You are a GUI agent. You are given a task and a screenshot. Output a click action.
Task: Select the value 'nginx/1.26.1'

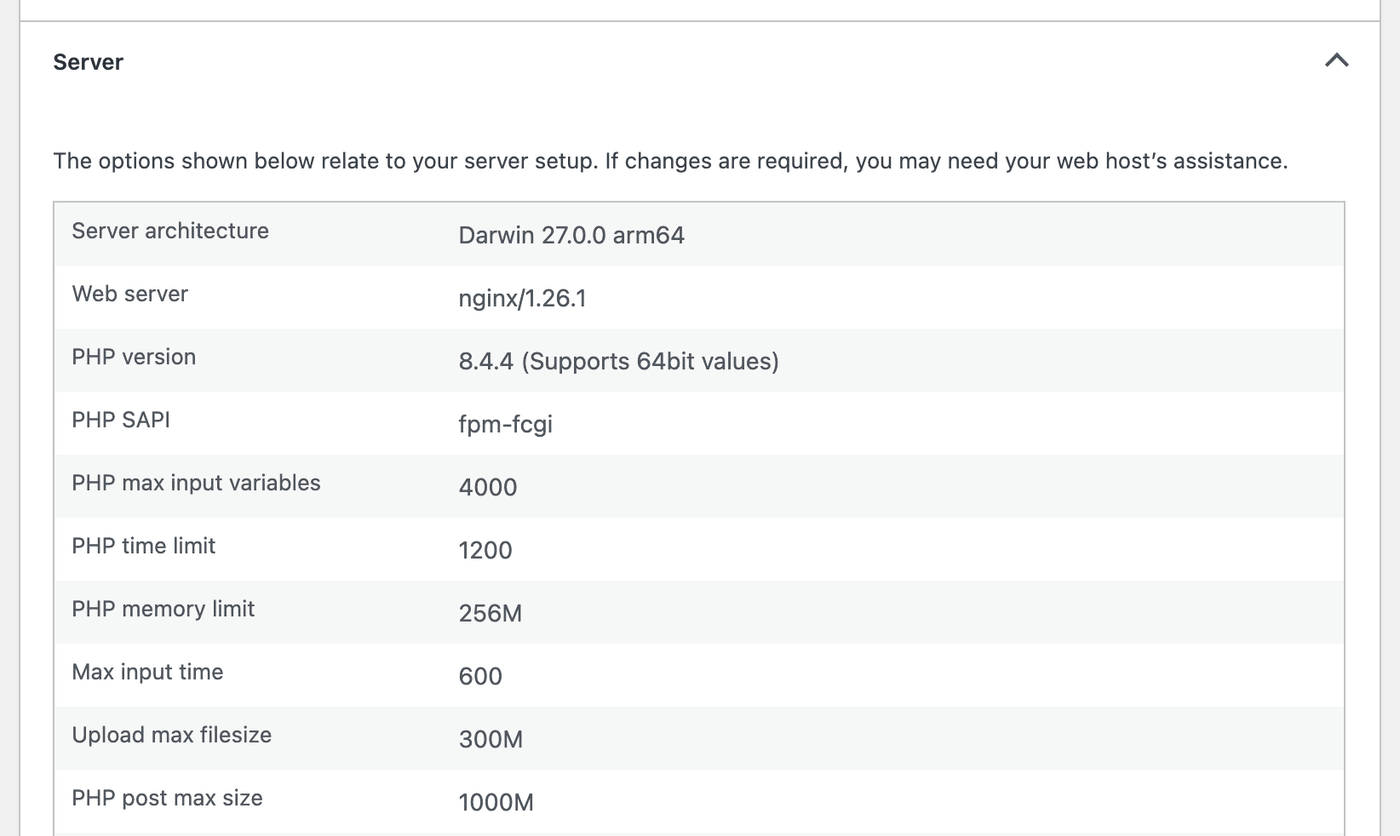click(522, 298)
